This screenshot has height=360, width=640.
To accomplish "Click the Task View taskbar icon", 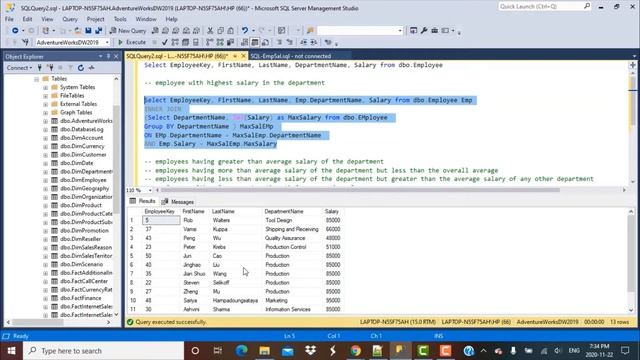I will click(218, 351).
